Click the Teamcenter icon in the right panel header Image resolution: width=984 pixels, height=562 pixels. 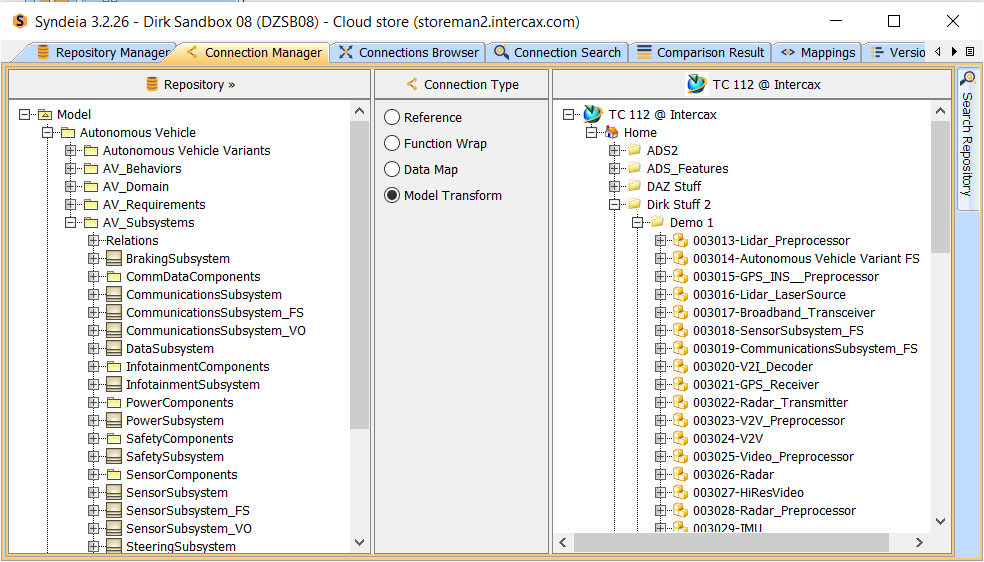pos(697,84)
